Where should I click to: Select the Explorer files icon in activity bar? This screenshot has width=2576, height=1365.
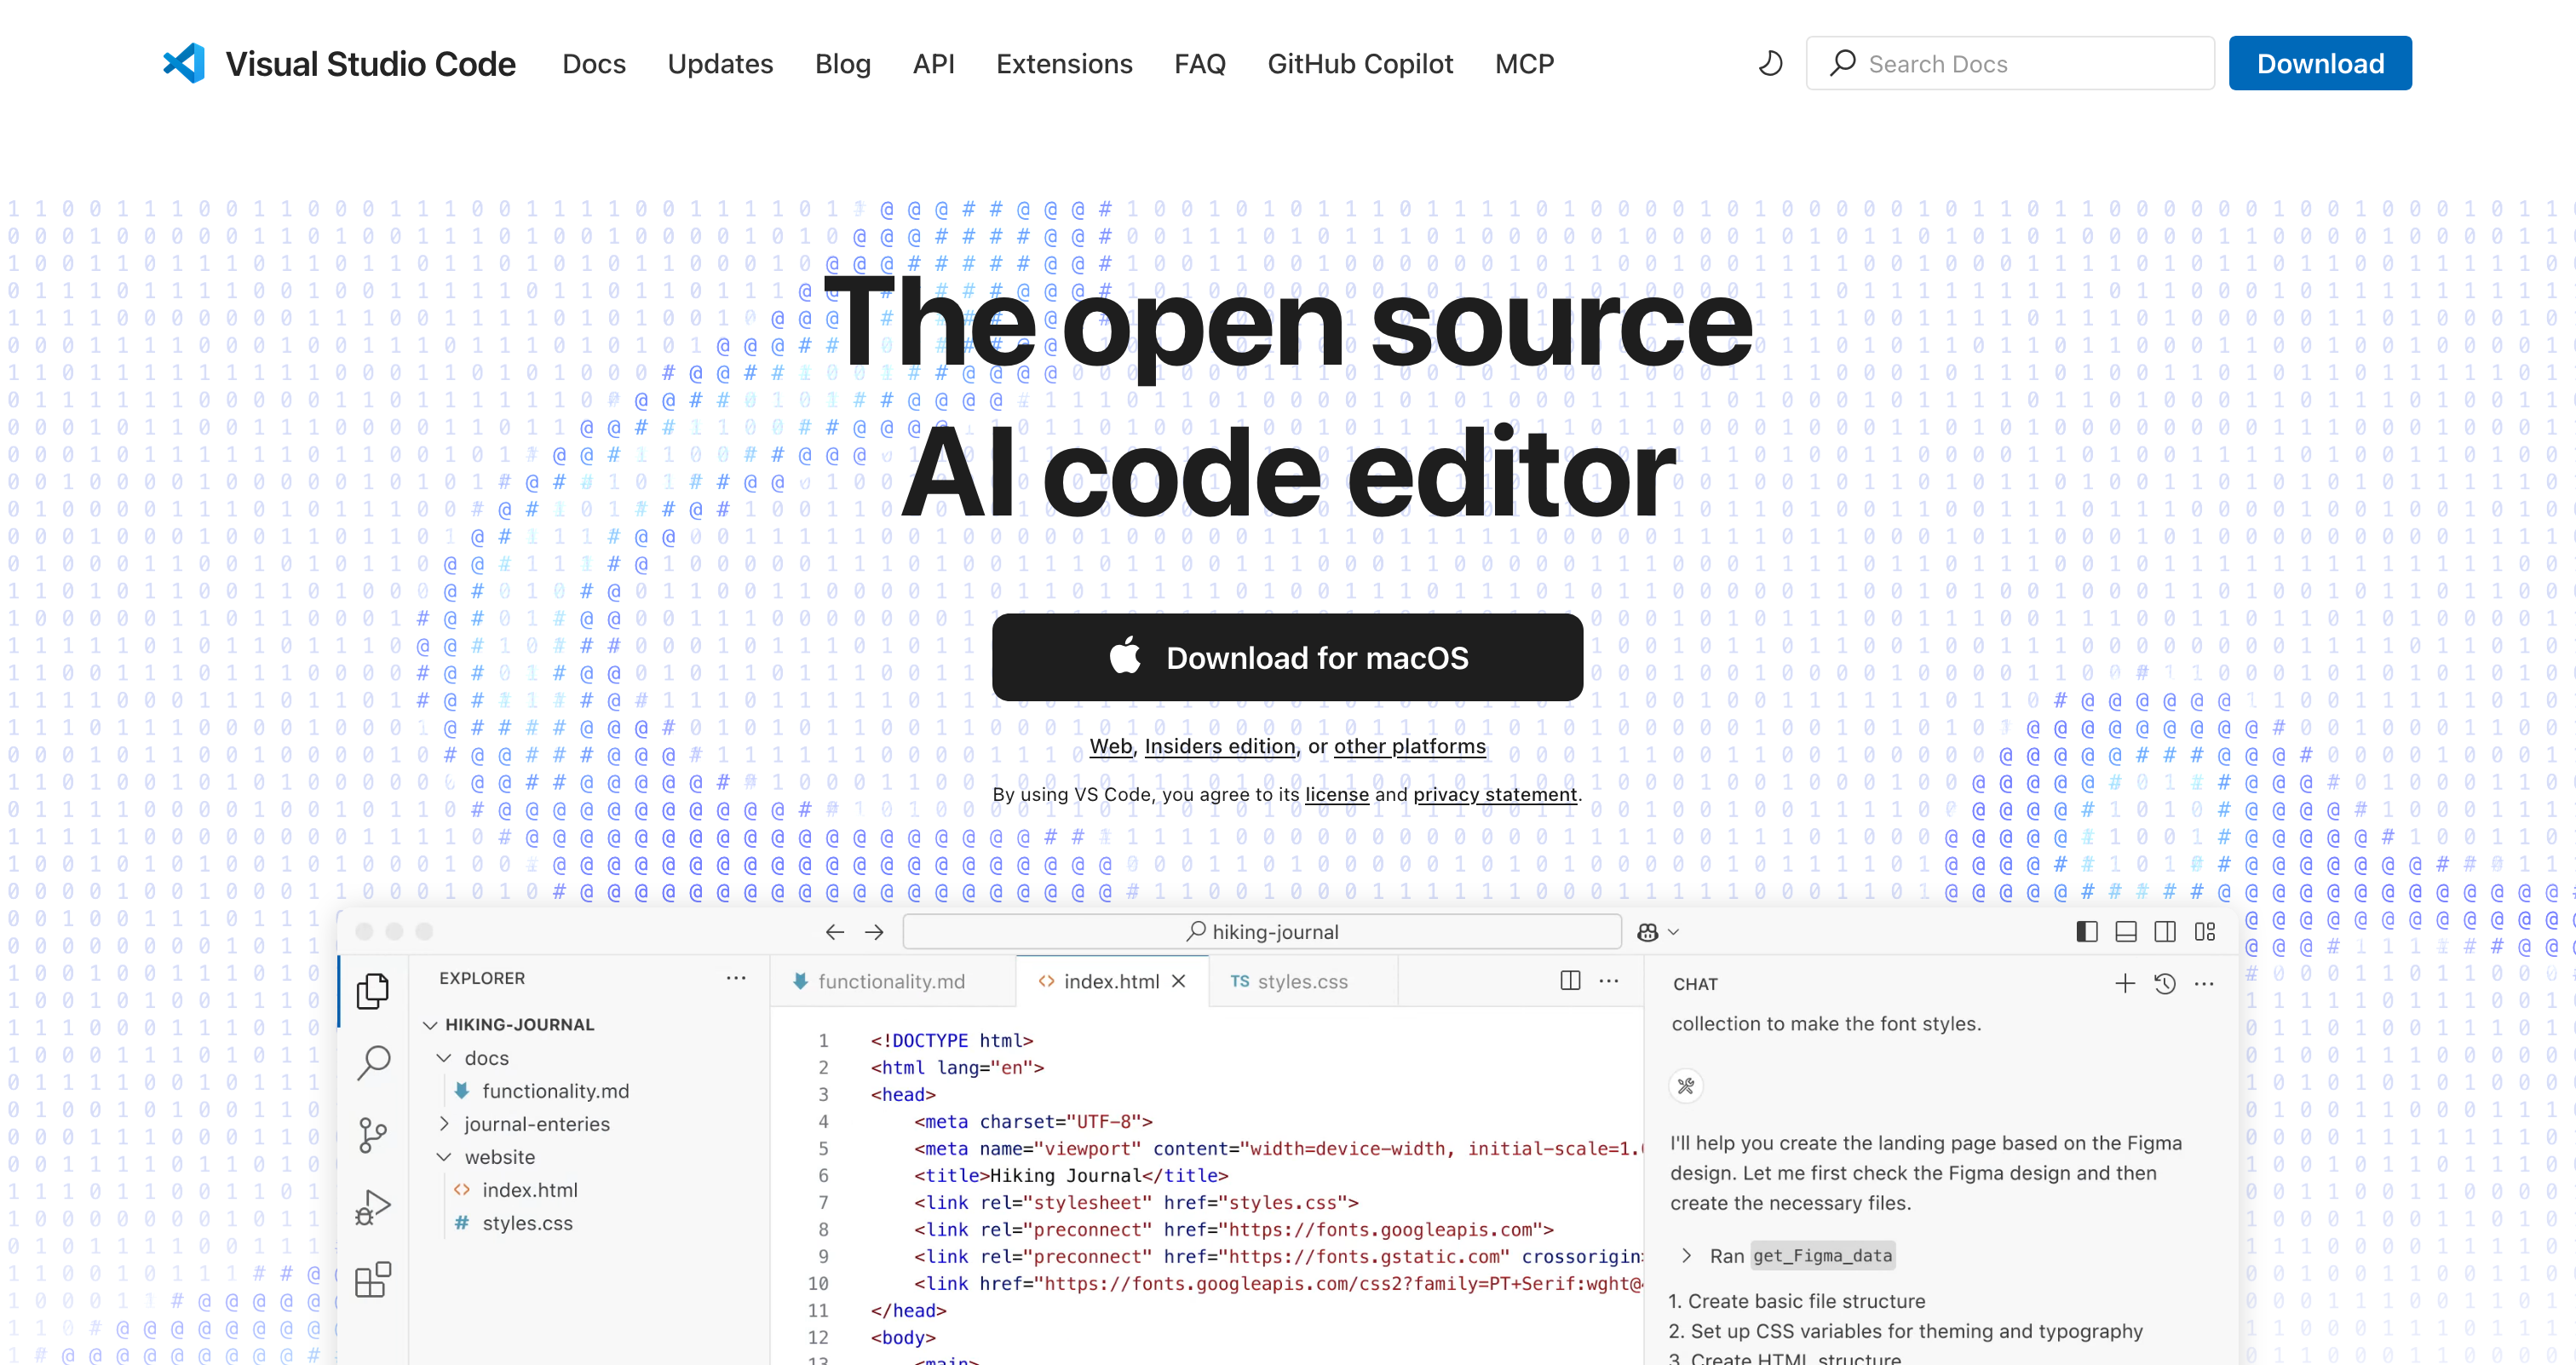(x=373, y=990)
